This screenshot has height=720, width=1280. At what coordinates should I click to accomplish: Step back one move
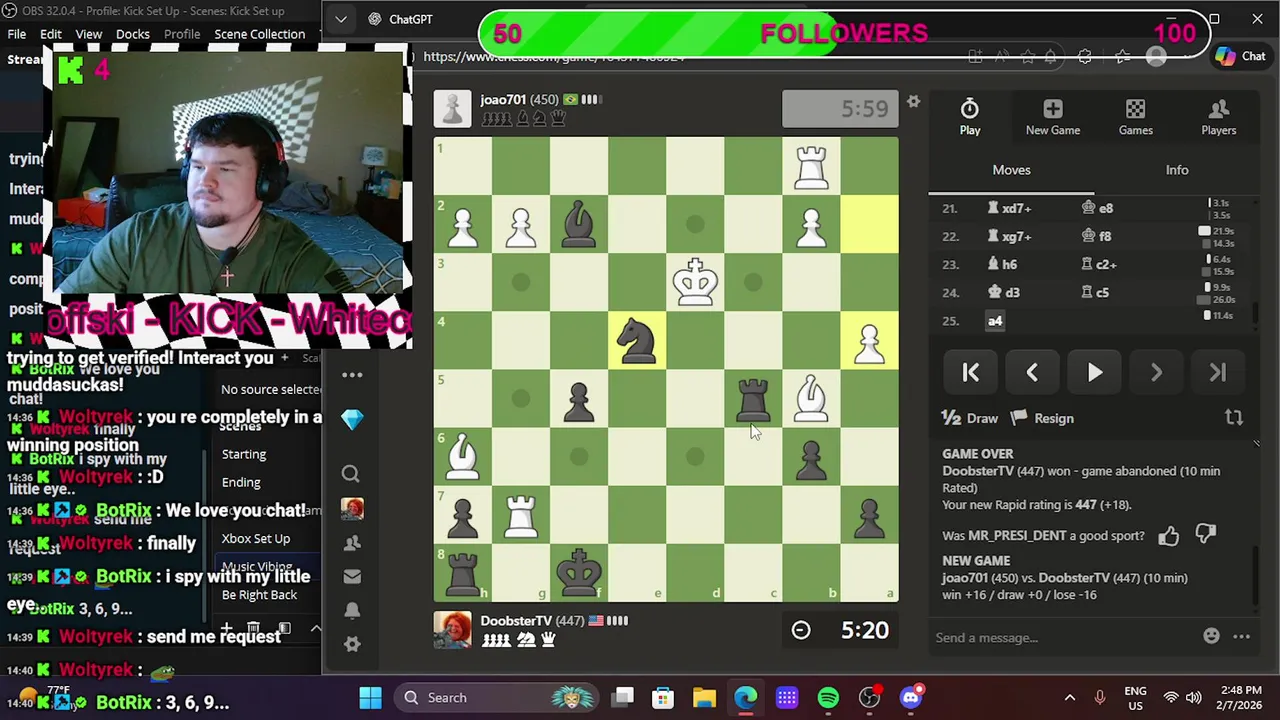point(1032,372)
